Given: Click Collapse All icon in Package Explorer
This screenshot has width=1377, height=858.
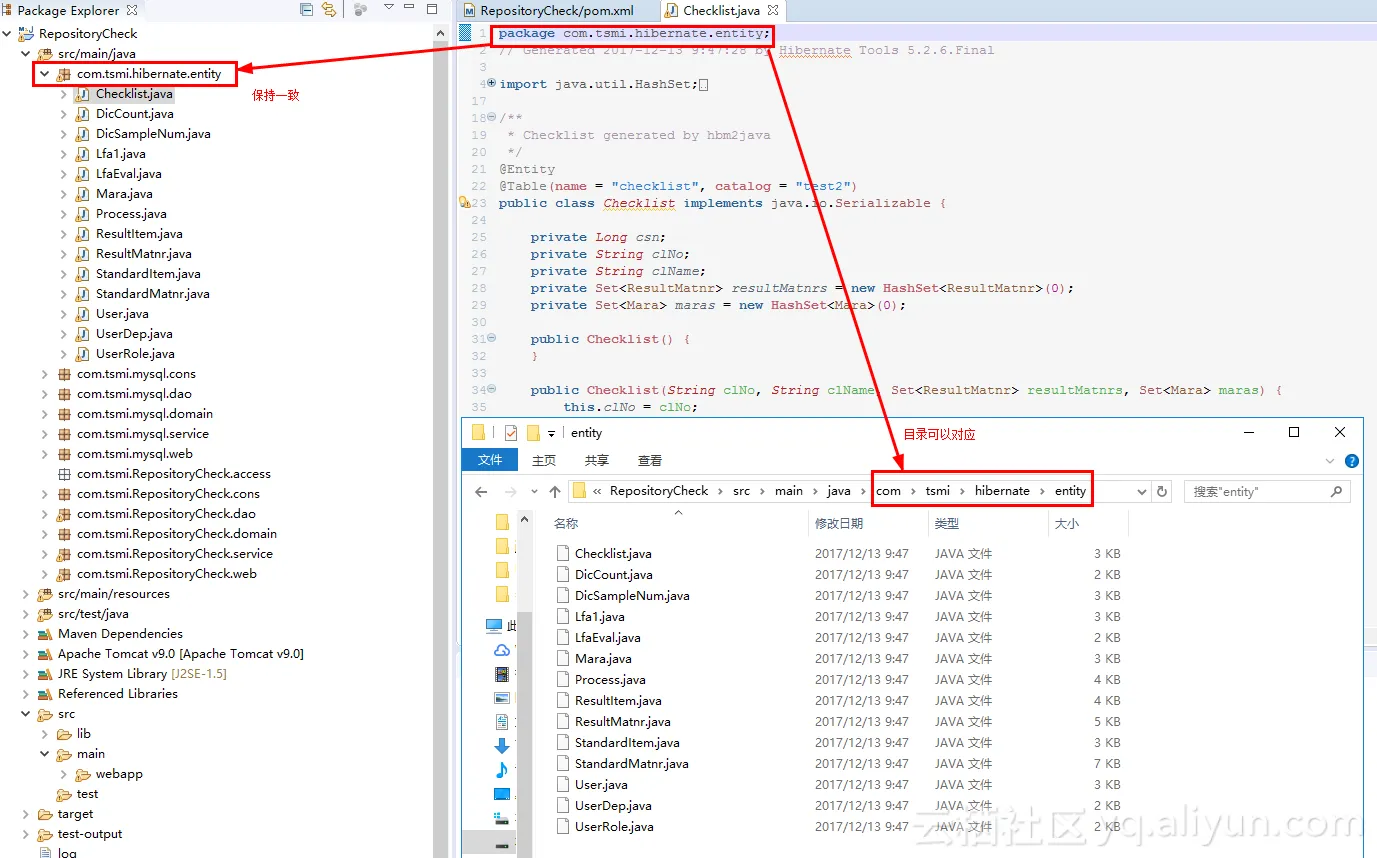Looking at the screenshot, I should pos(307,10).
